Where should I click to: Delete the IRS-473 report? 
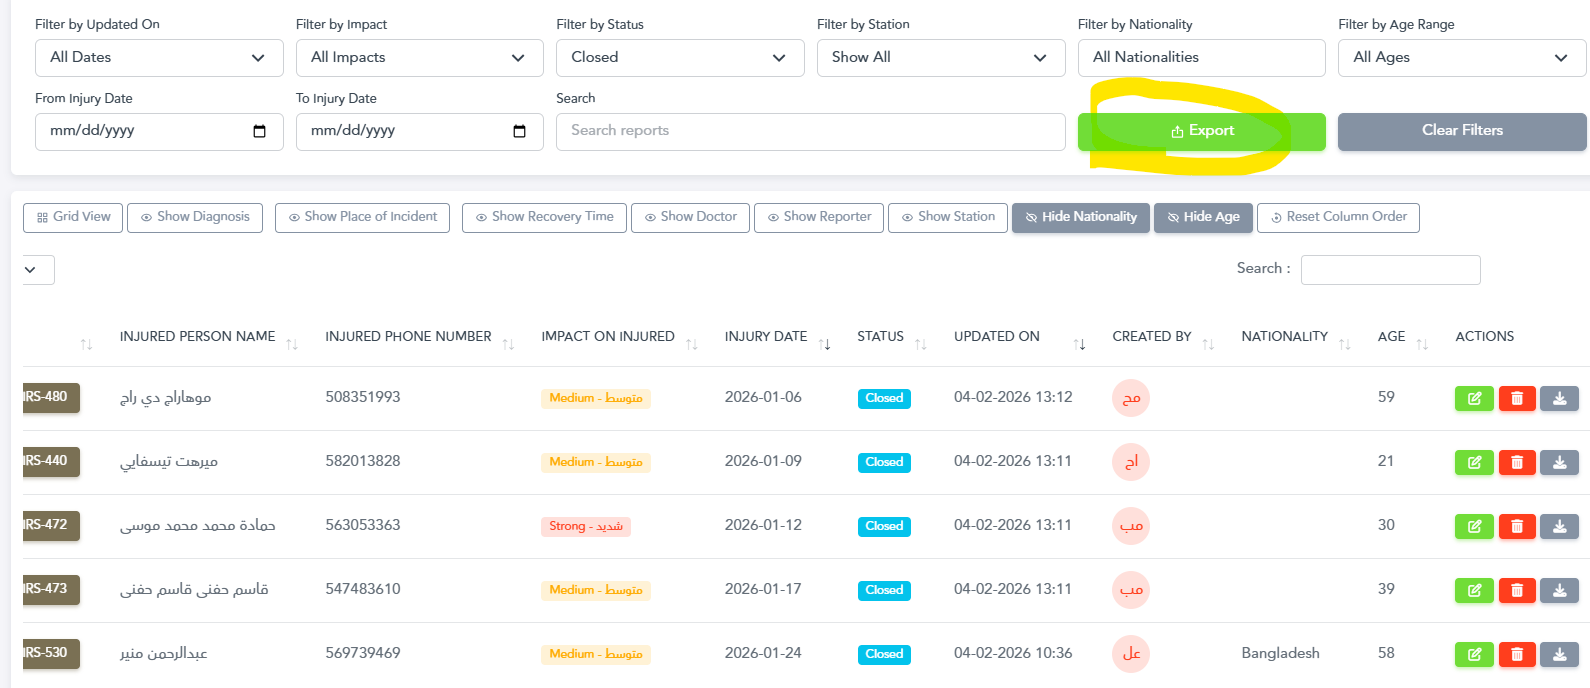pyautogui.click(x=1517, y=590)
